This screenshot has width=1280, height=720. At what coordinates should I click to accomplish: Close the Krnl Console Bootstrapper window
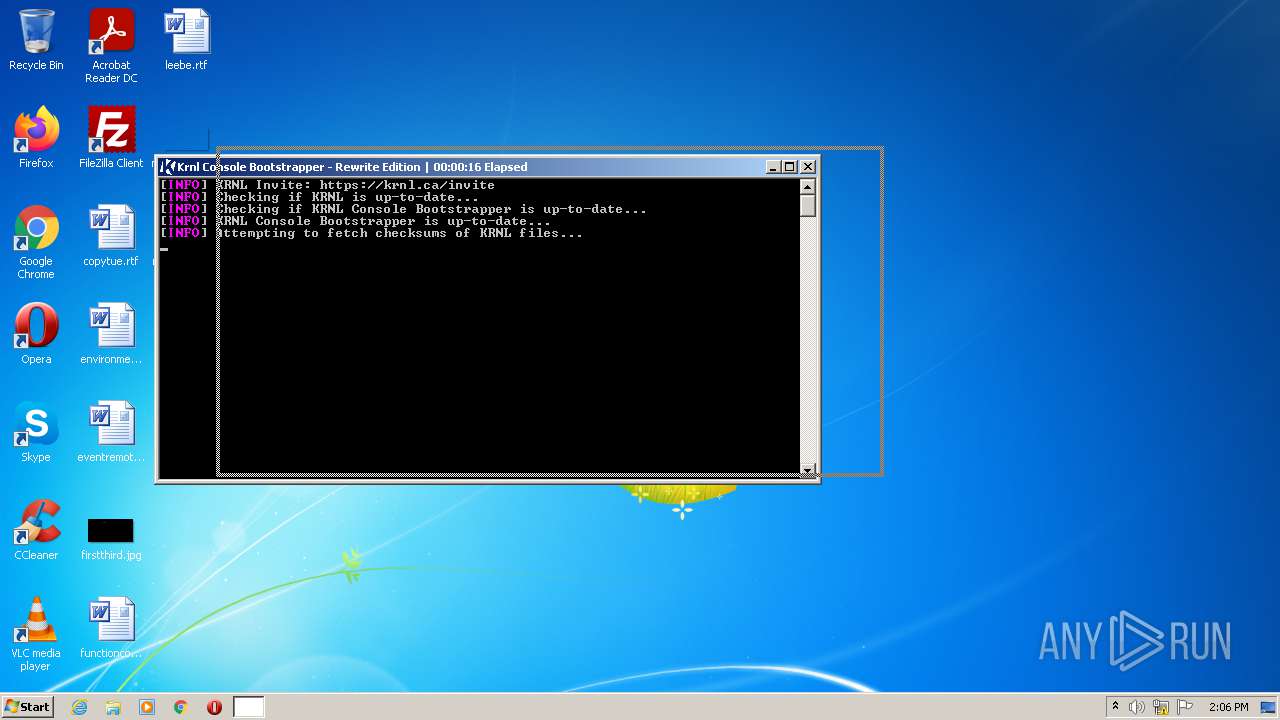click(x=808, y=167)
